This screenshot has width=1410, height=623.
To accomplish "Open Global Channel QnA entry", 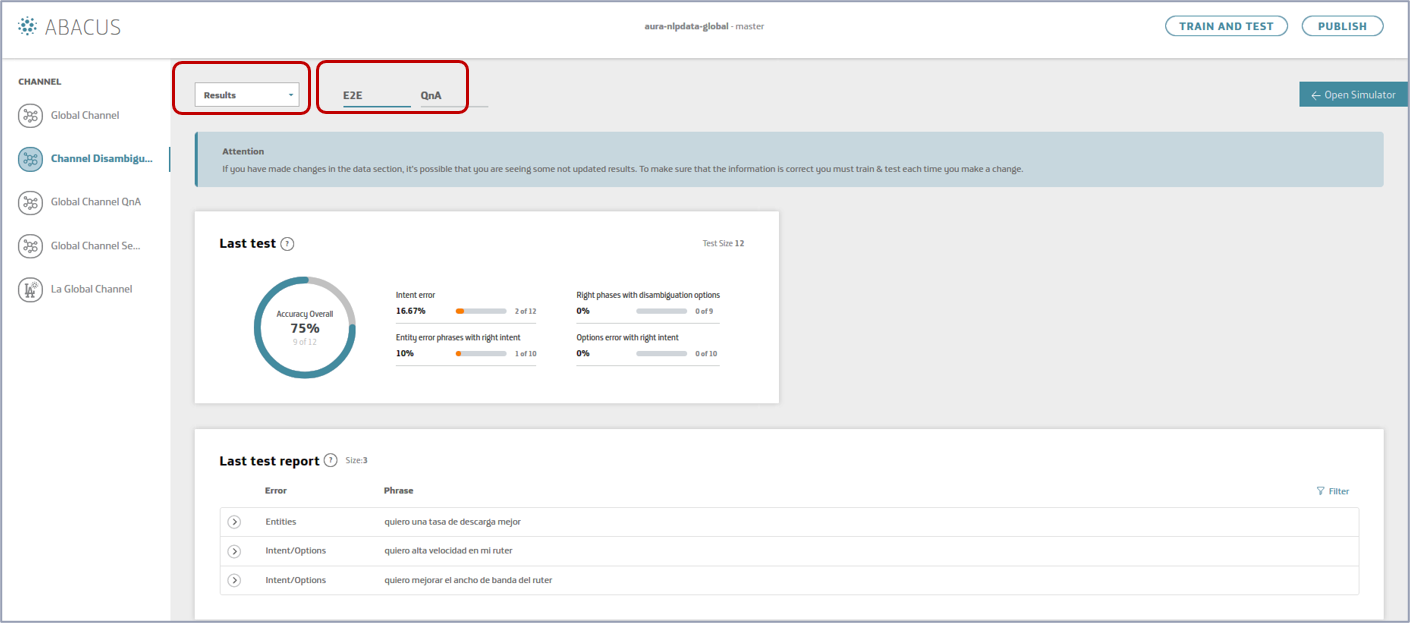I will pos(96,202).
